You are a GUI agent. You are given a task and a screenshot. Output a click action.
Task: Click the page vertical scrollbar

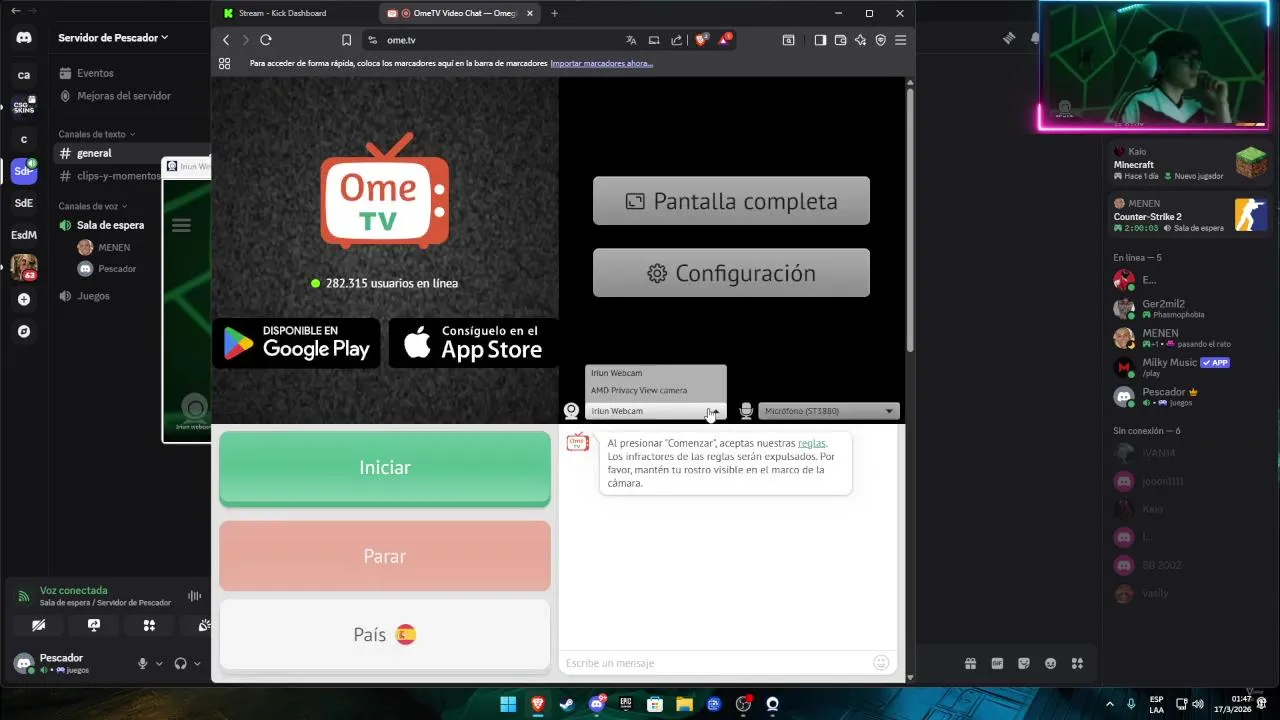point(910,220)
